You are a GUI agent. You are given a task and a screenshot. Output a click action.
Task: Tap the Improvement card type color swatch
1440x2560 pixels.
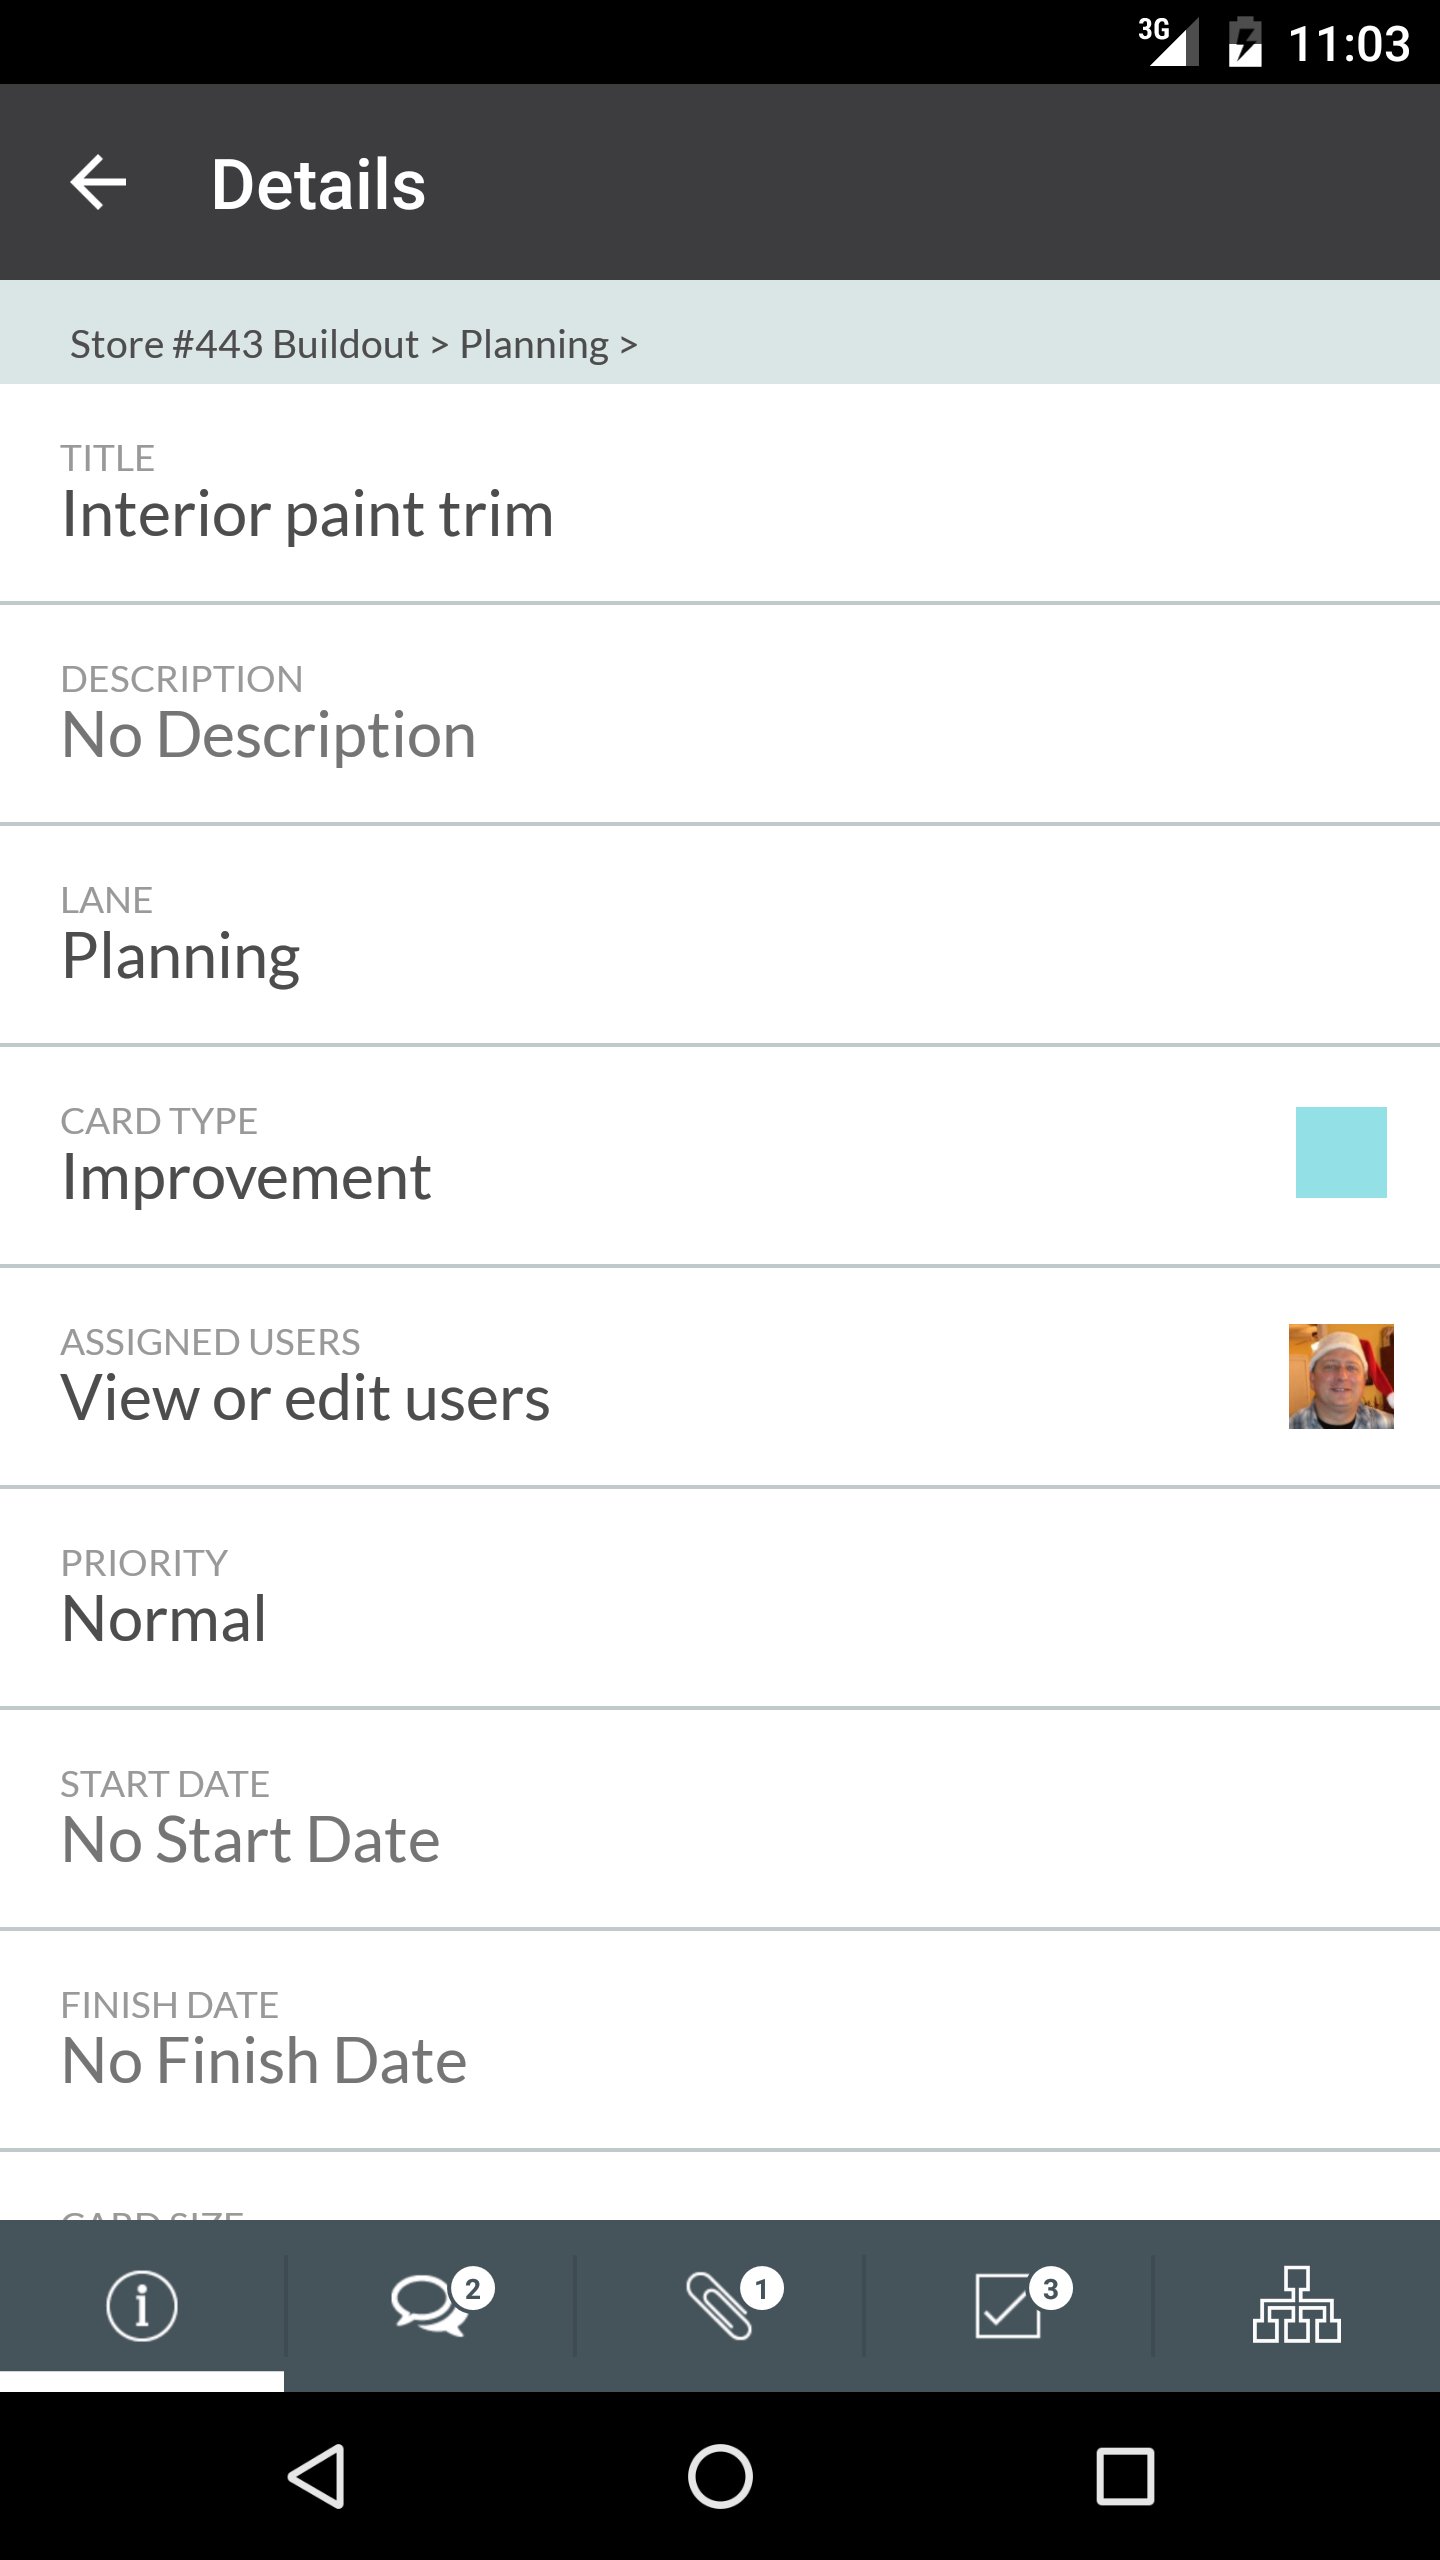coord(1341,1152)
